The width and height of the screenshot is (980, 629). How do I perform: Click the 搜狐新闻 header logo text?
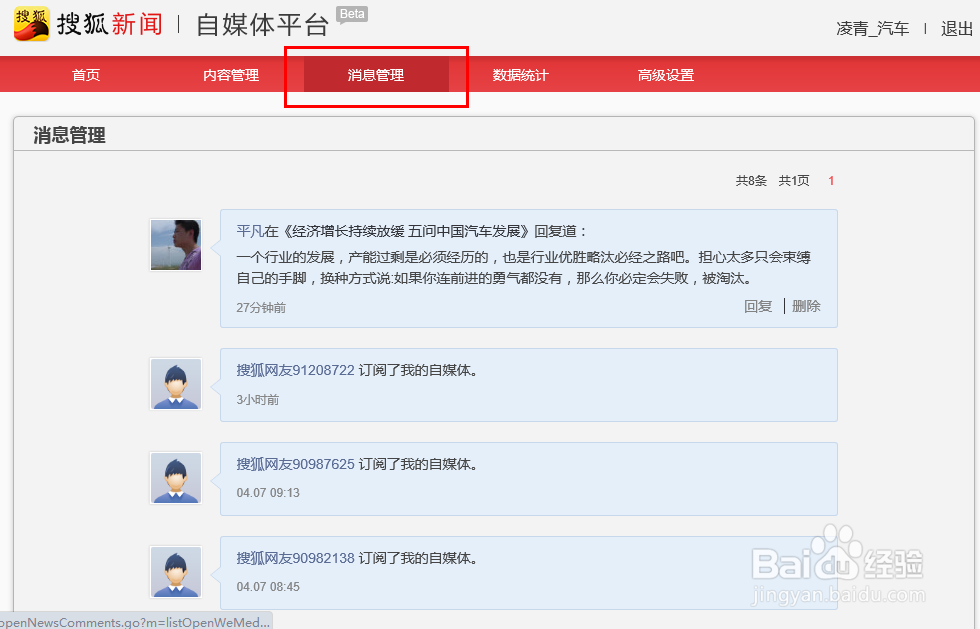(x=110, y=23)
